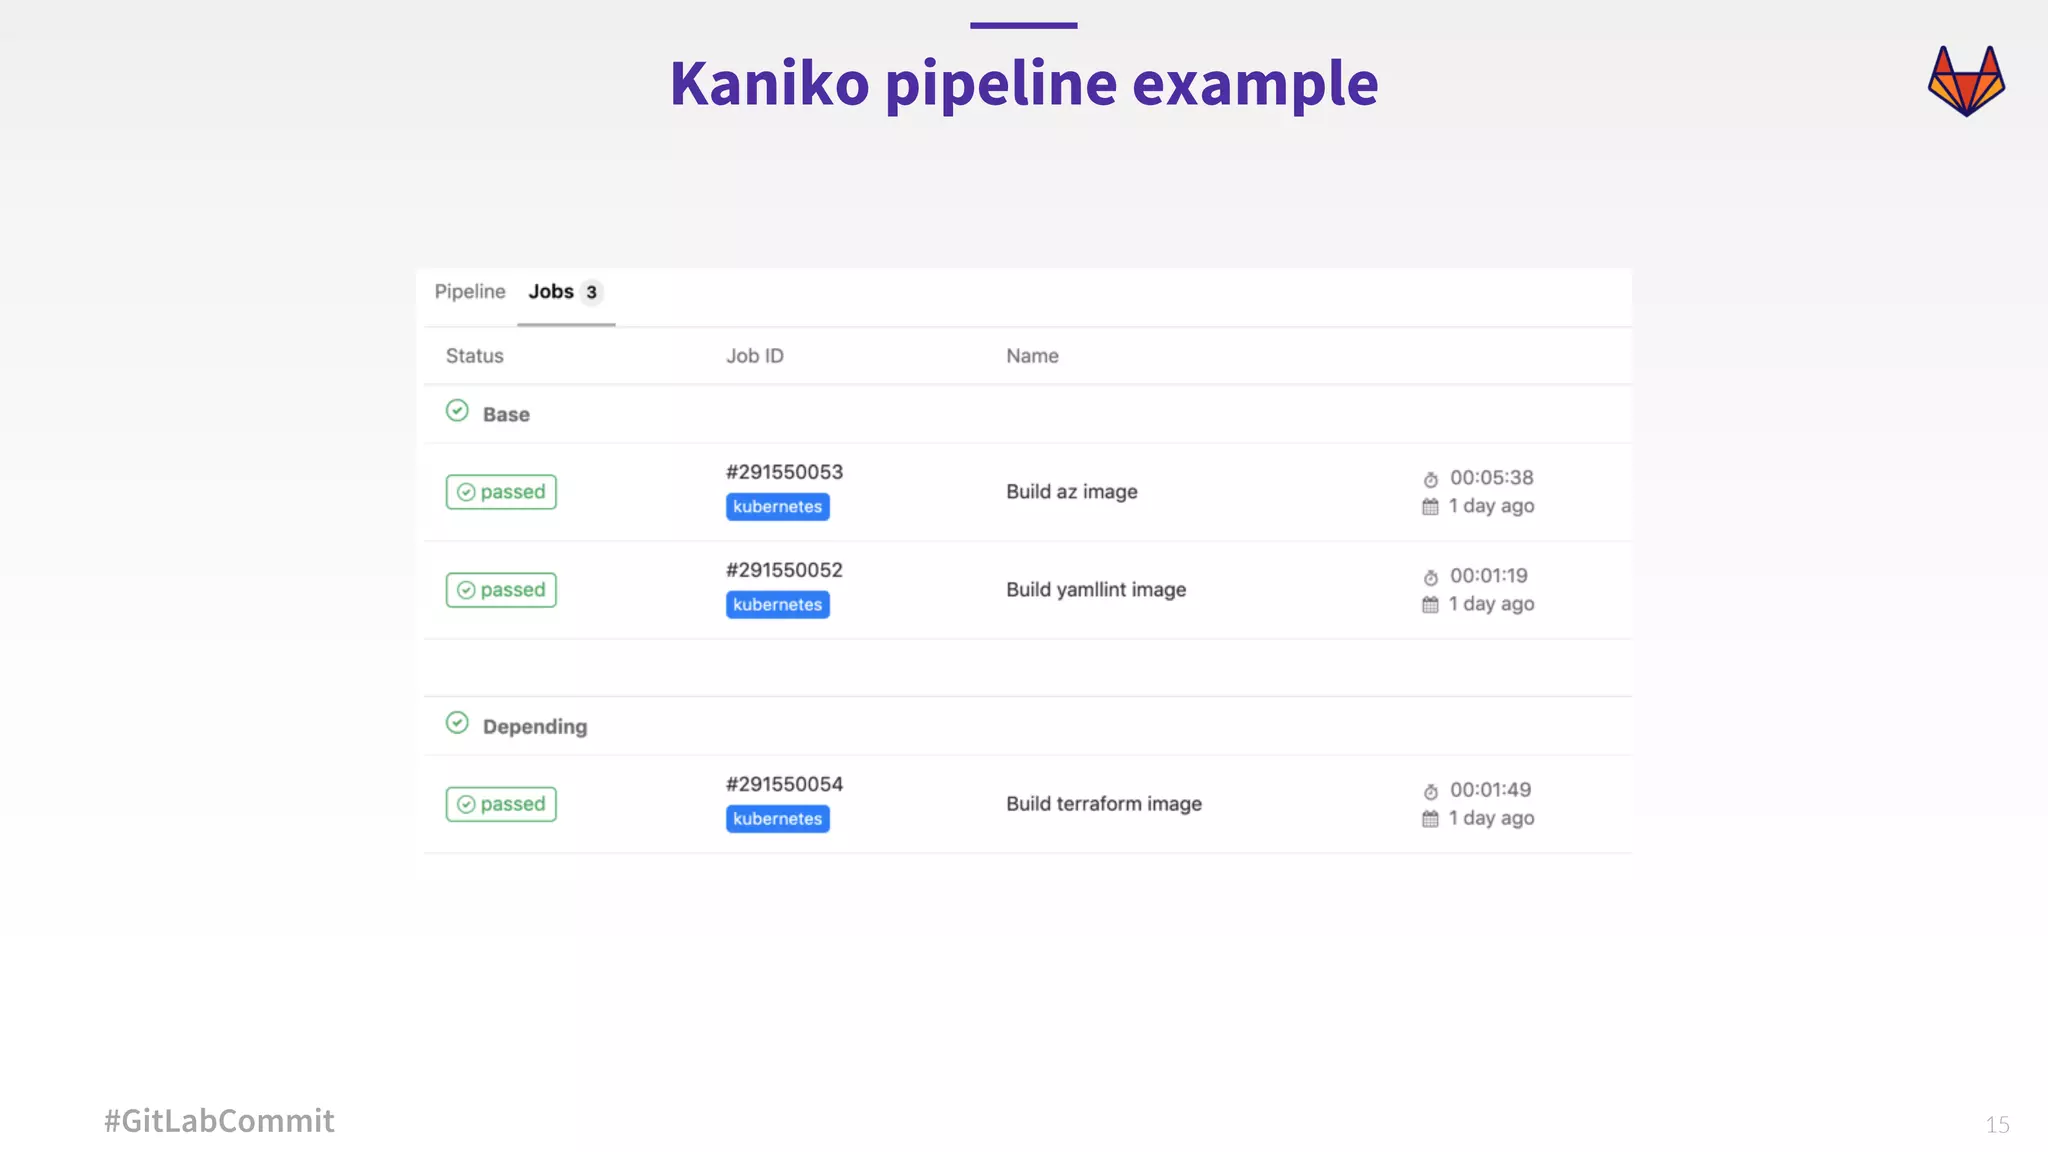
Task: Open passed status of Build yamllint image
Action: pos(501,590)
